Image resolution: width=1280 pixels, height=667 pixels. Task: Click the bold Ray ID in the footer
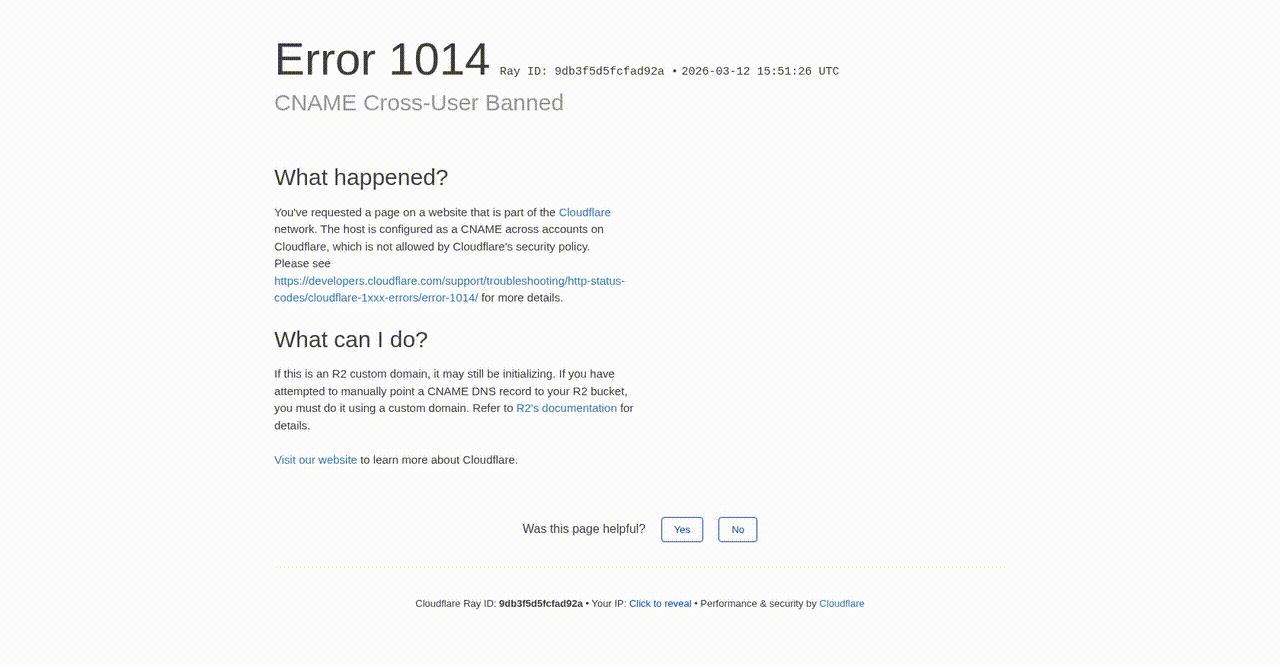click(541, 604)
